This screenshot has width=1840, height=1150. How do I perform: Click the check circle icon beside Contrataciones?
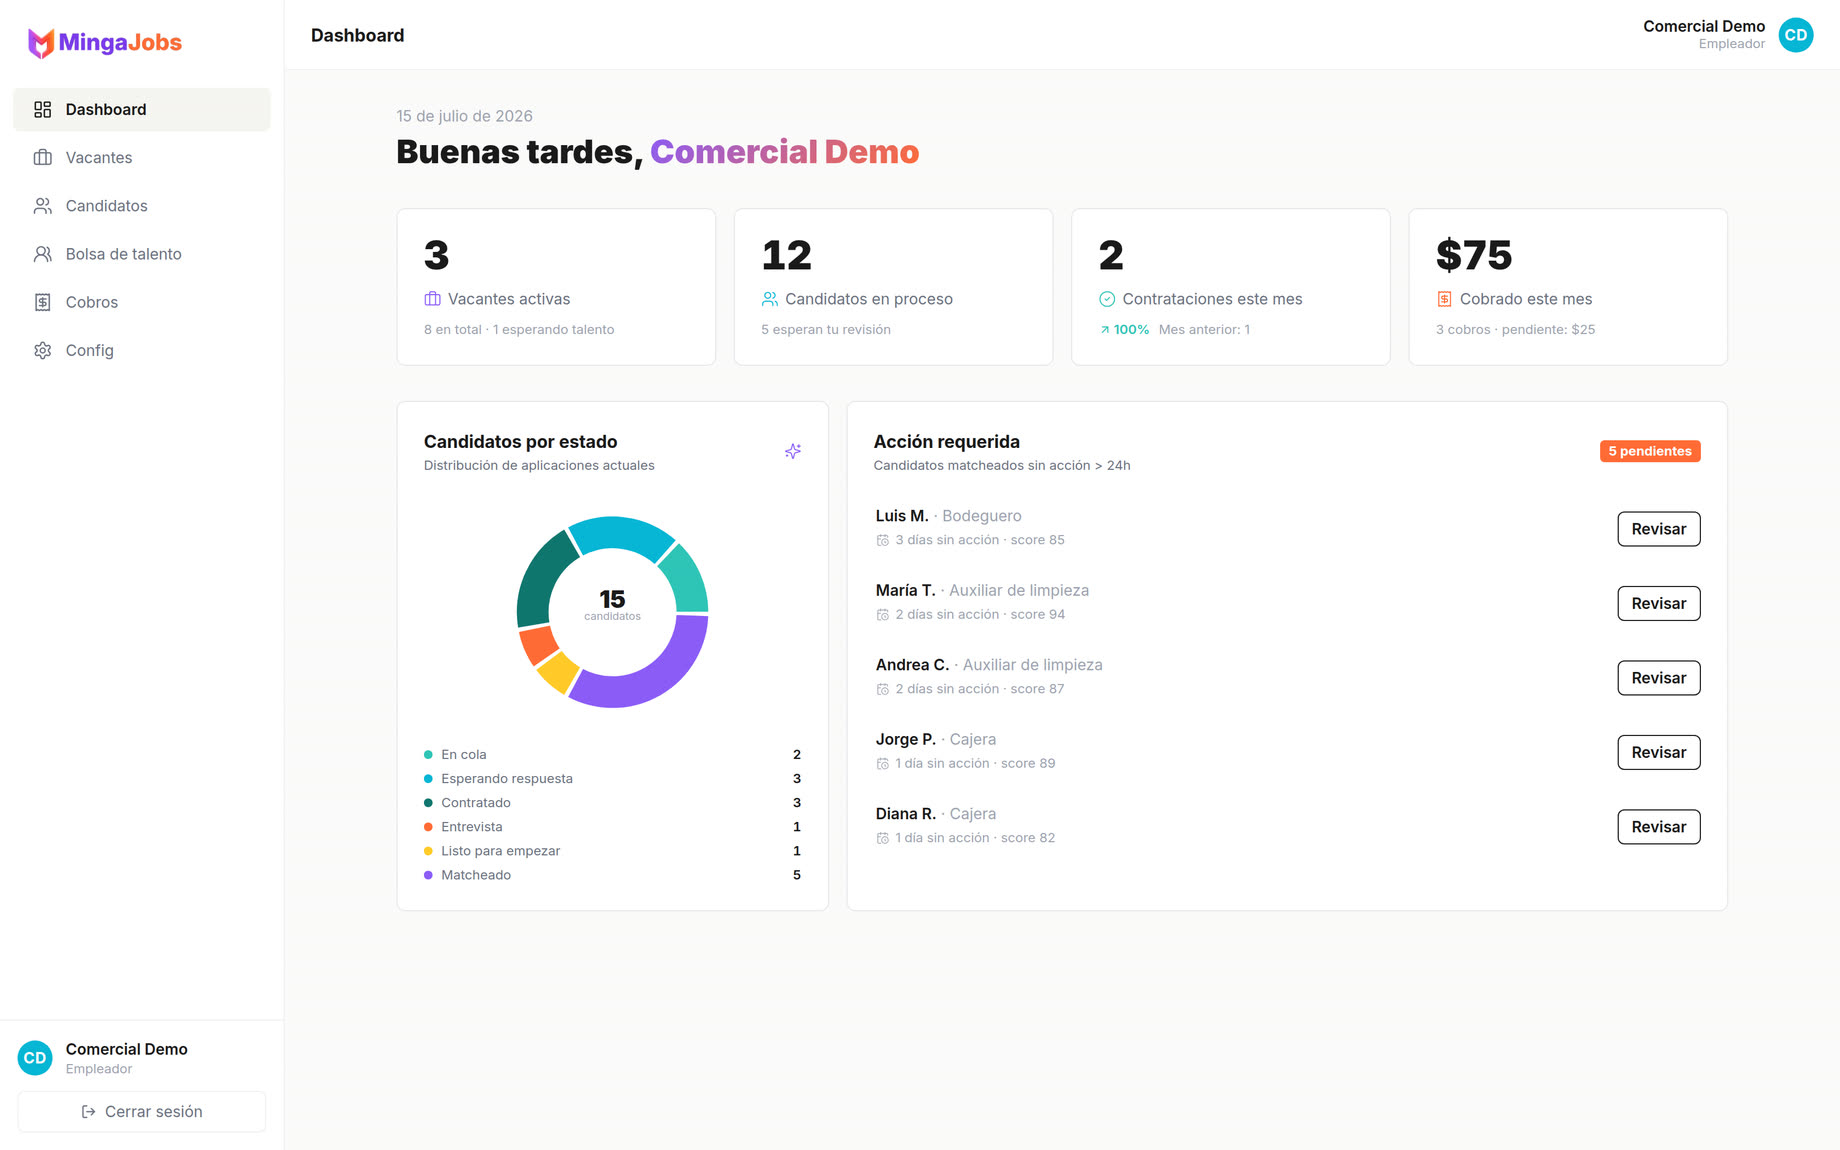pos(1107,299)
